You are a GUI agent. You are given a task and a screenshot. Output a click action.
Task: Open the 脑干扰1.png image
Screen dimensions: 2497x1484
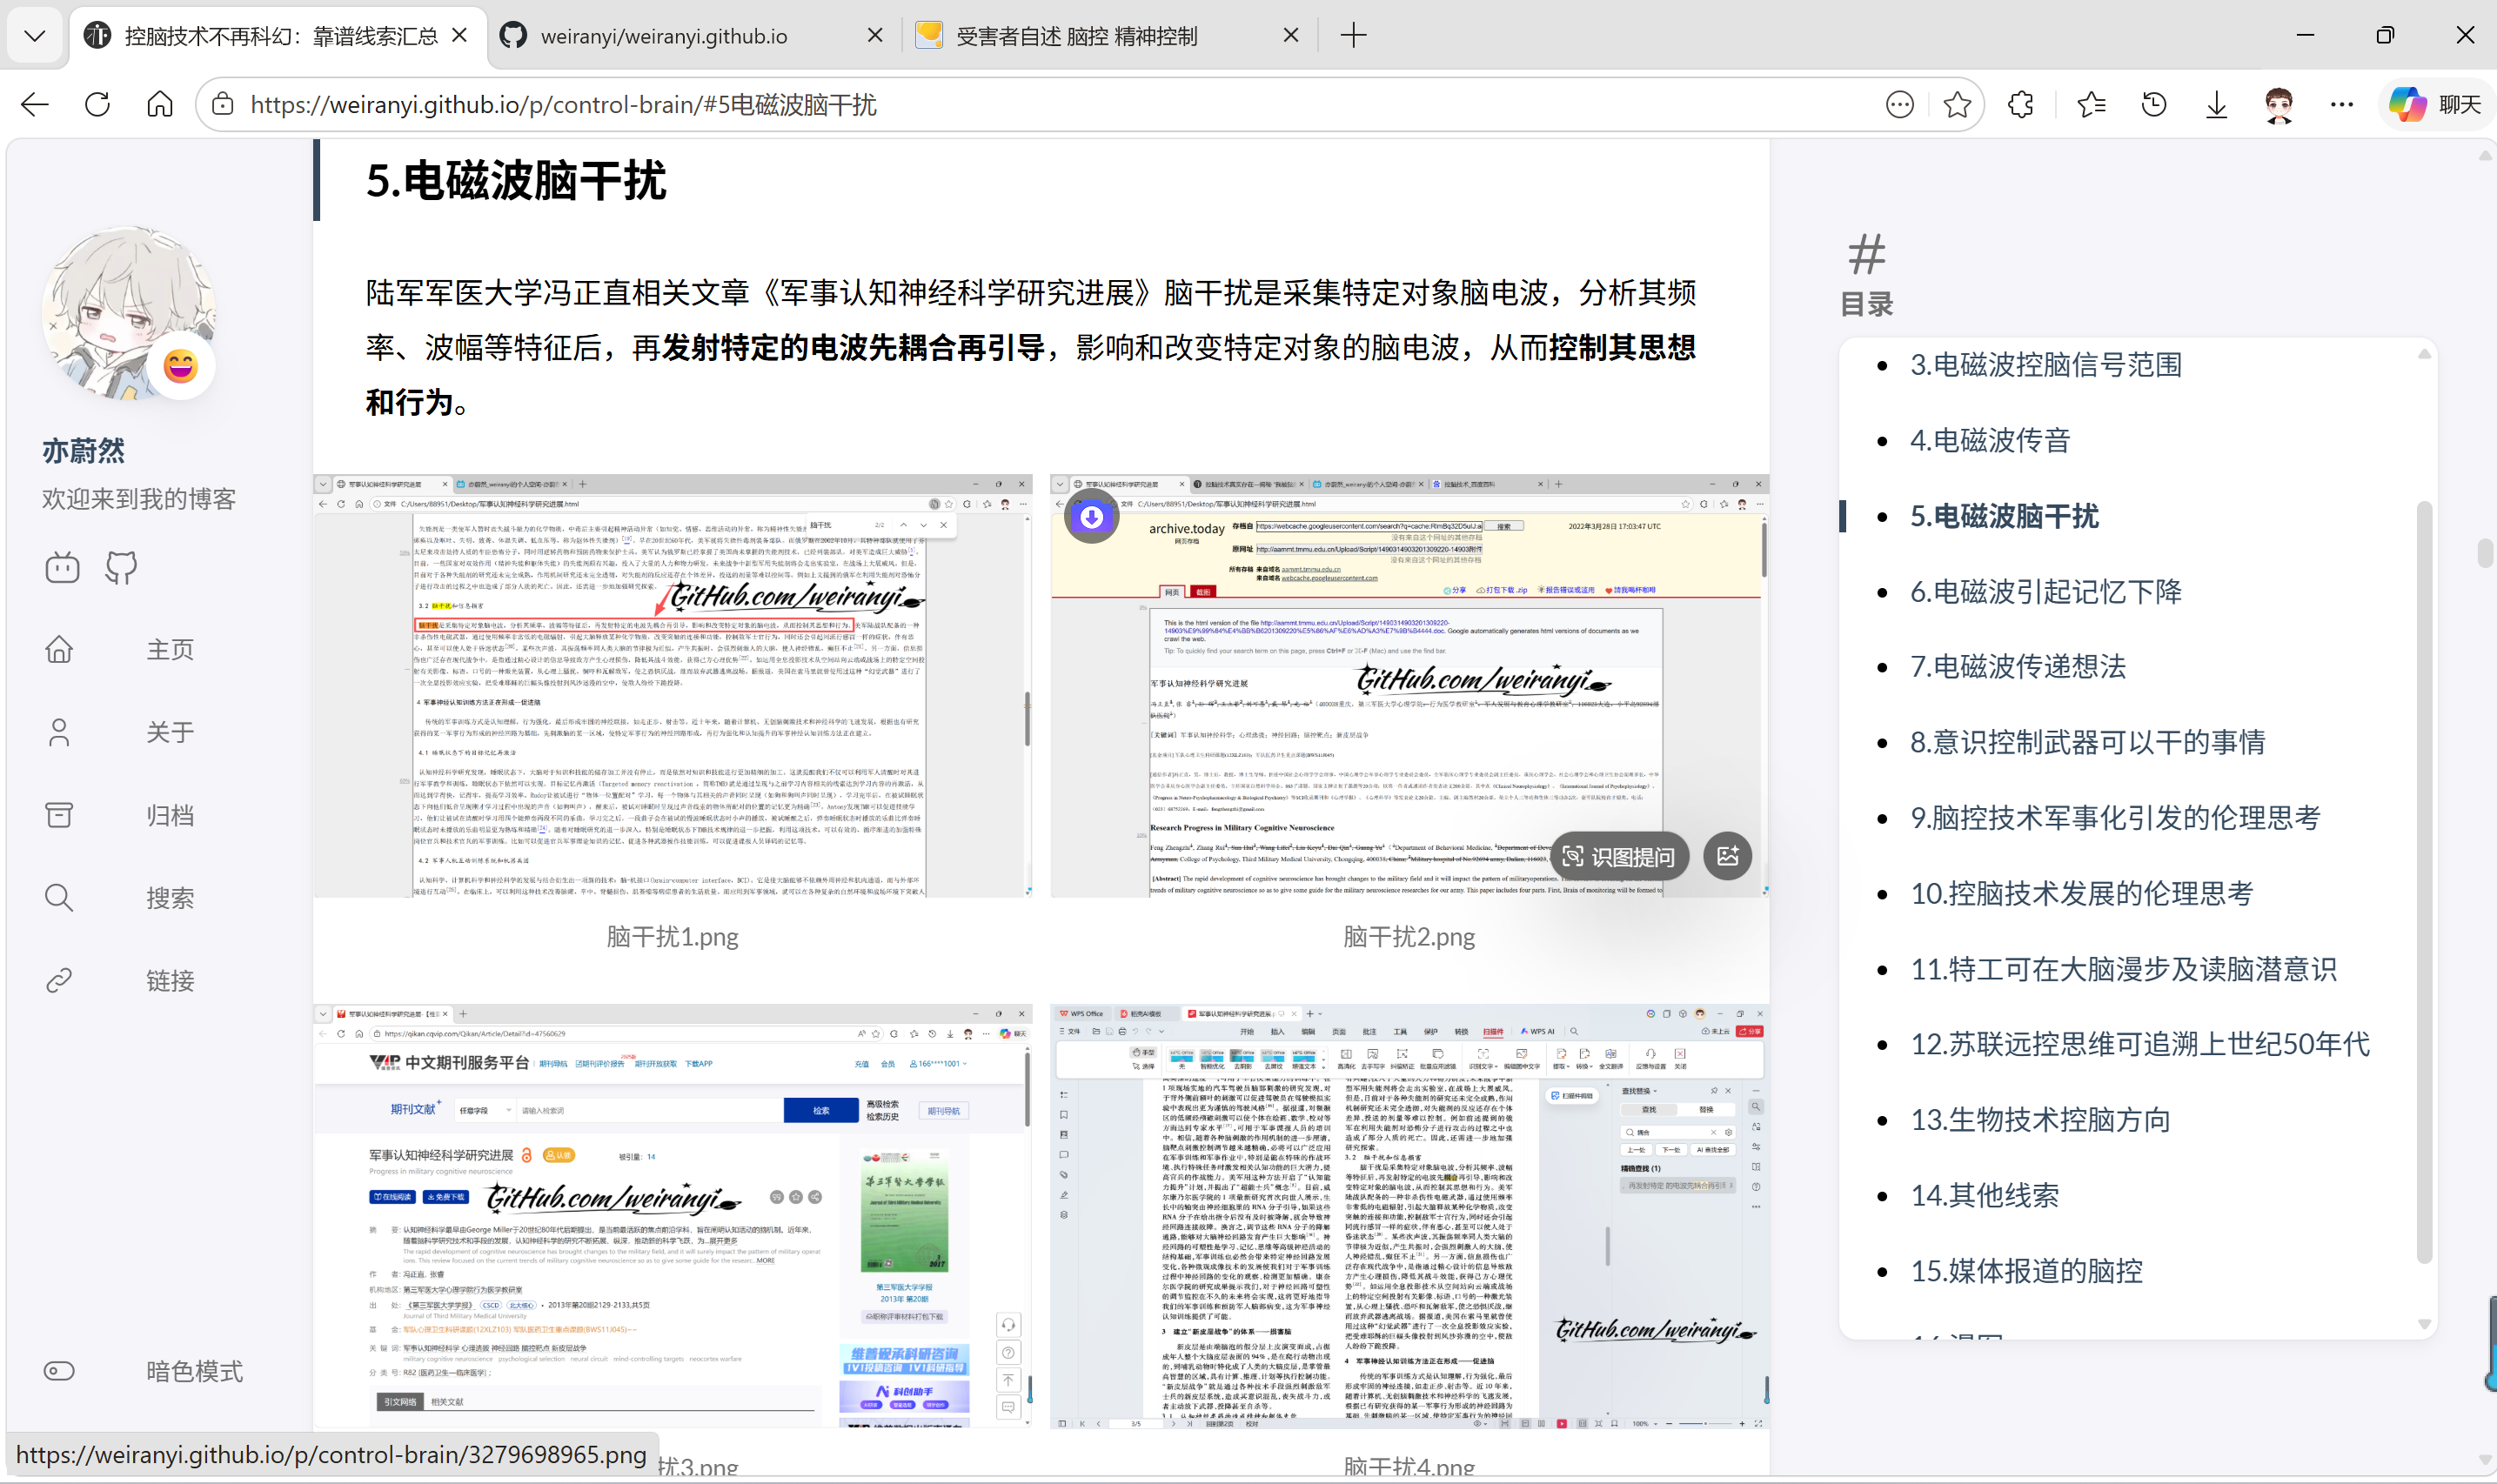coord(672,686)
